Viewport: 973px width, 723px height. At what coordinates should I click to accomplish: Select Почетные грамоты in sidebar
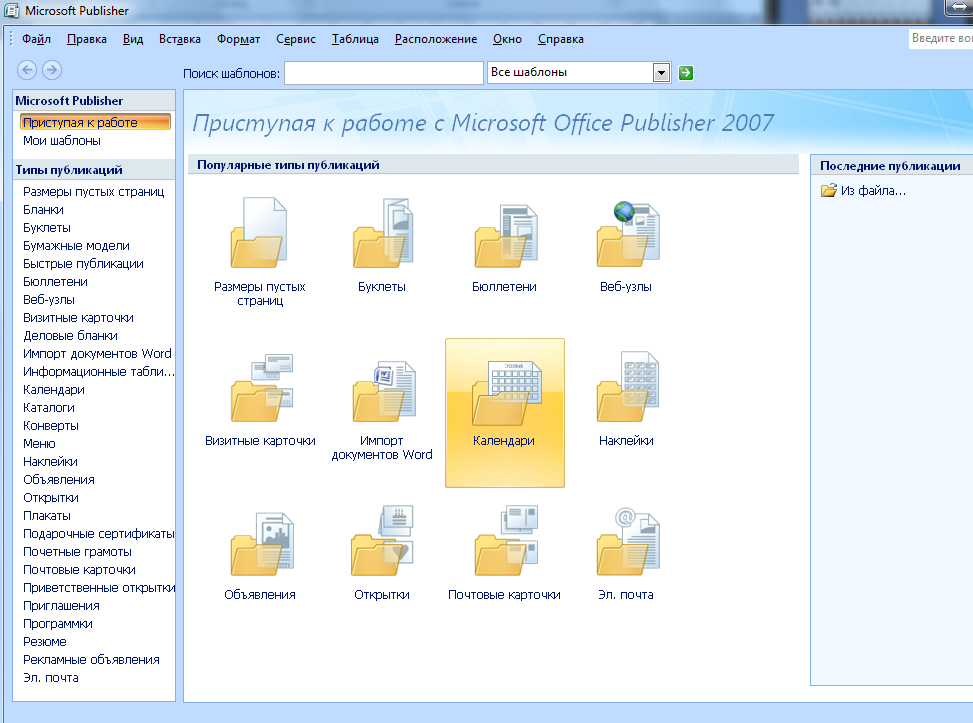(78, 552)
